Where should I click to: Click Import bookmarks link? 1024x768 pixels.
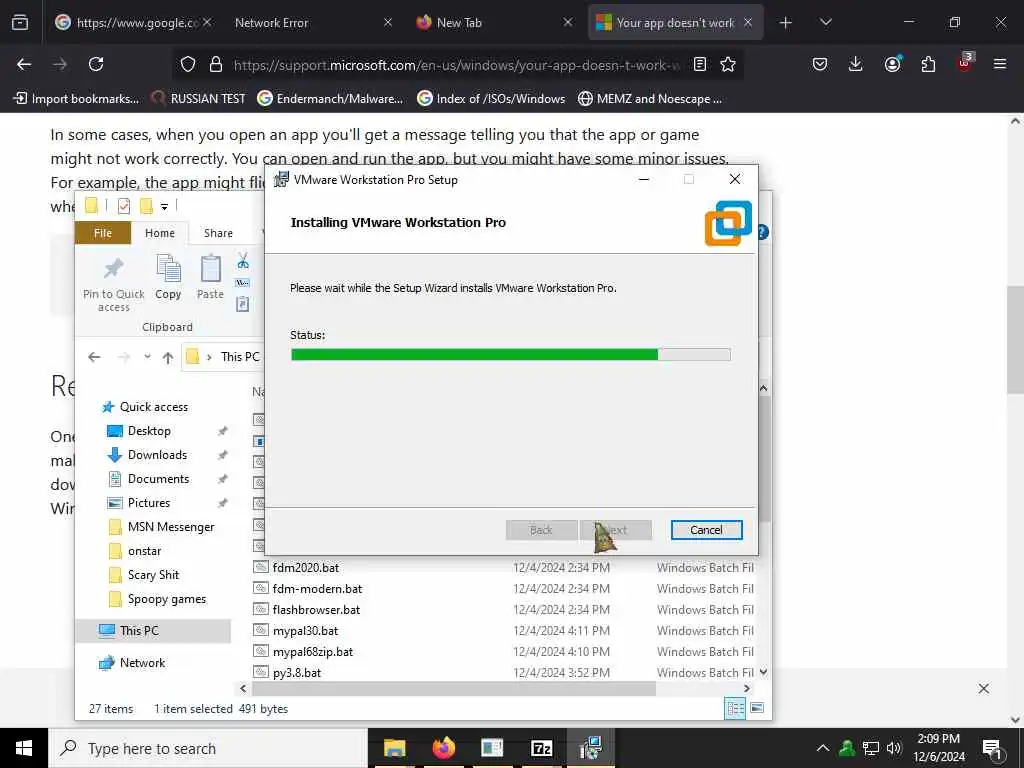[76, 99]
